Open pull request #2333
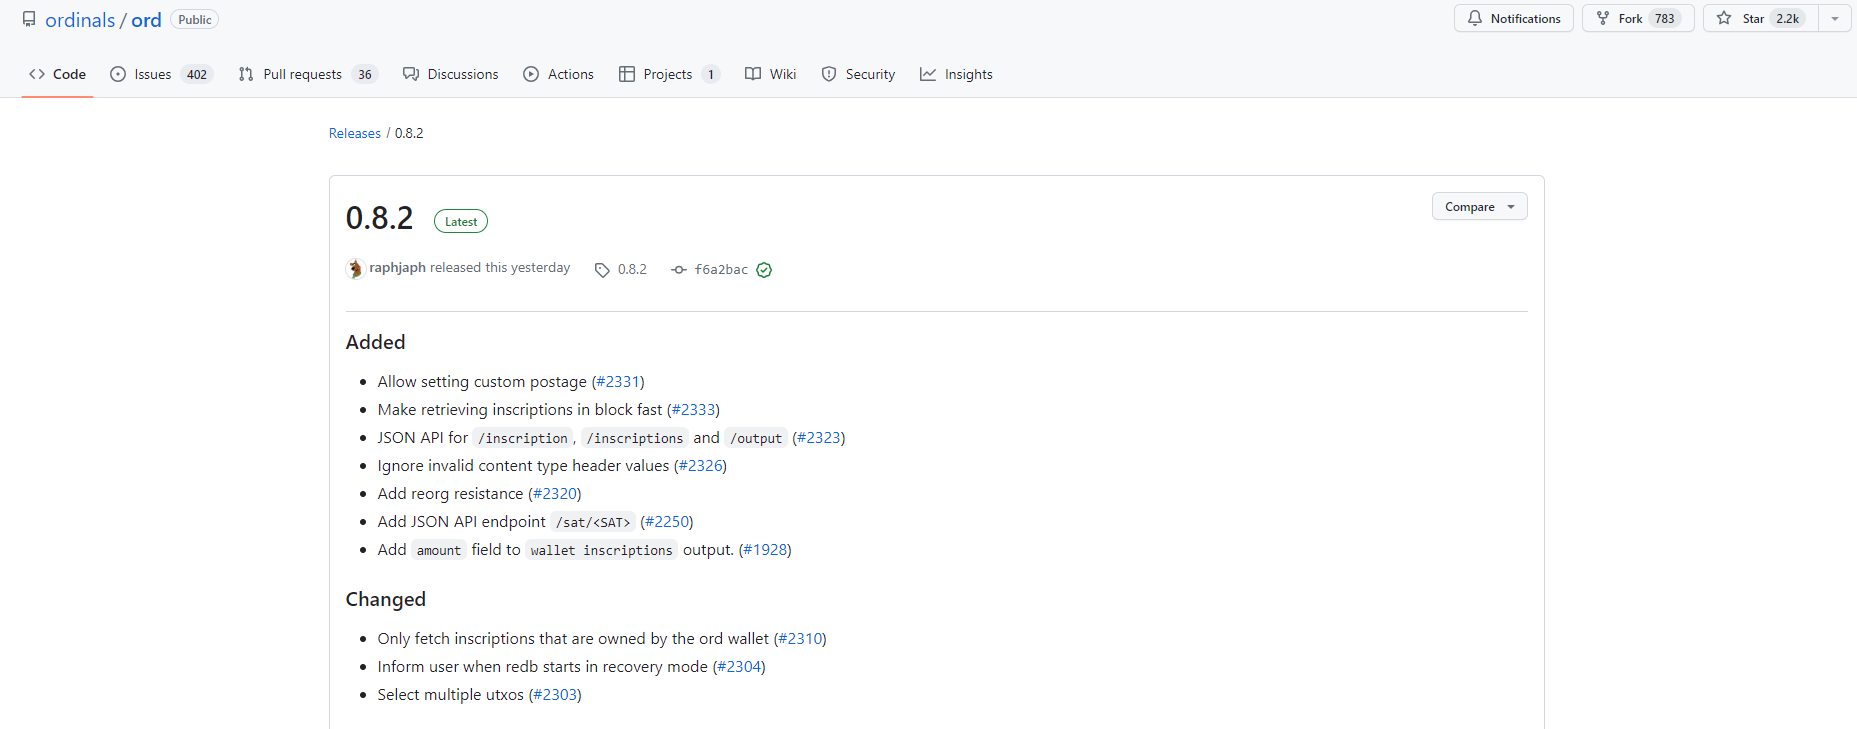Screen dimensions: 1857x729 (693, 410)
